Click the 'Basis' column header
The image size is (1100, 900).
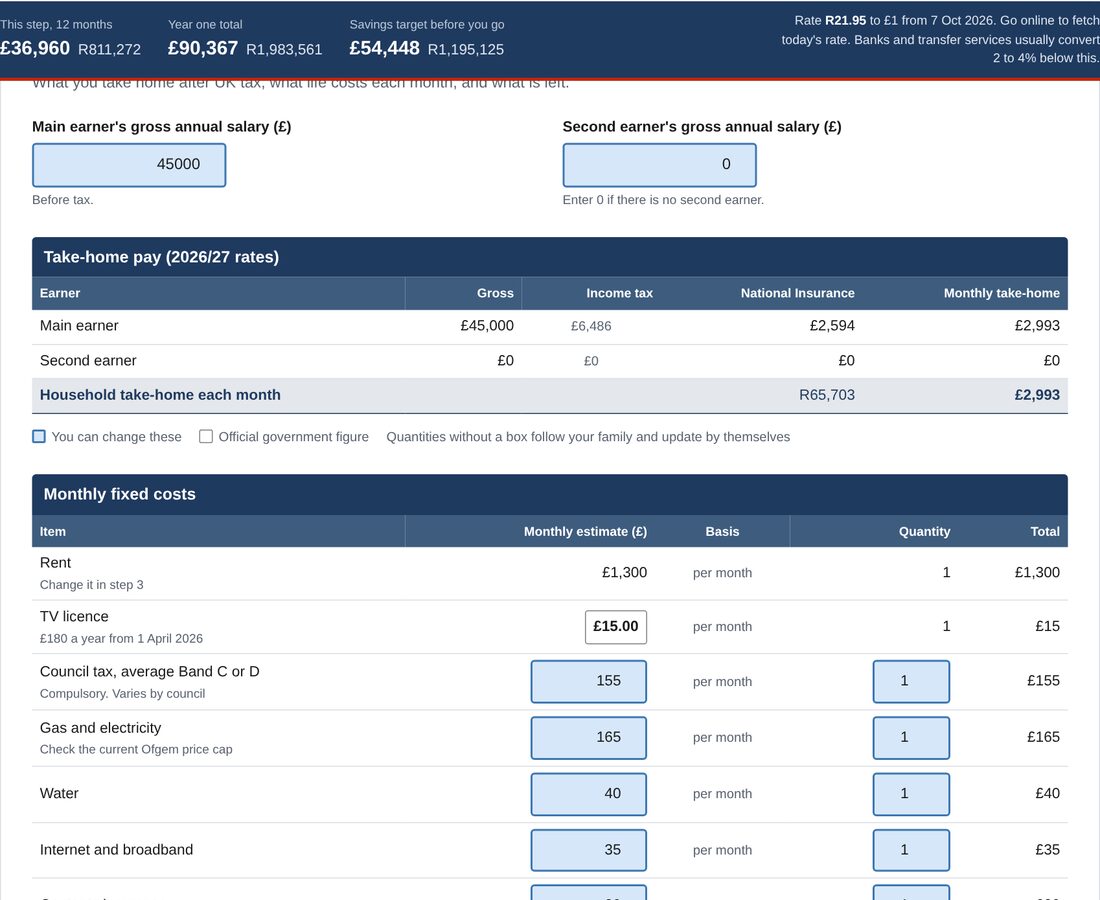pos(723,532)
